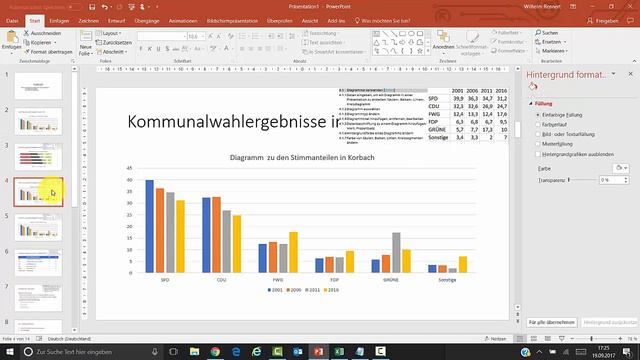Select slide 6 thumbnail

(x=38, y=263)
